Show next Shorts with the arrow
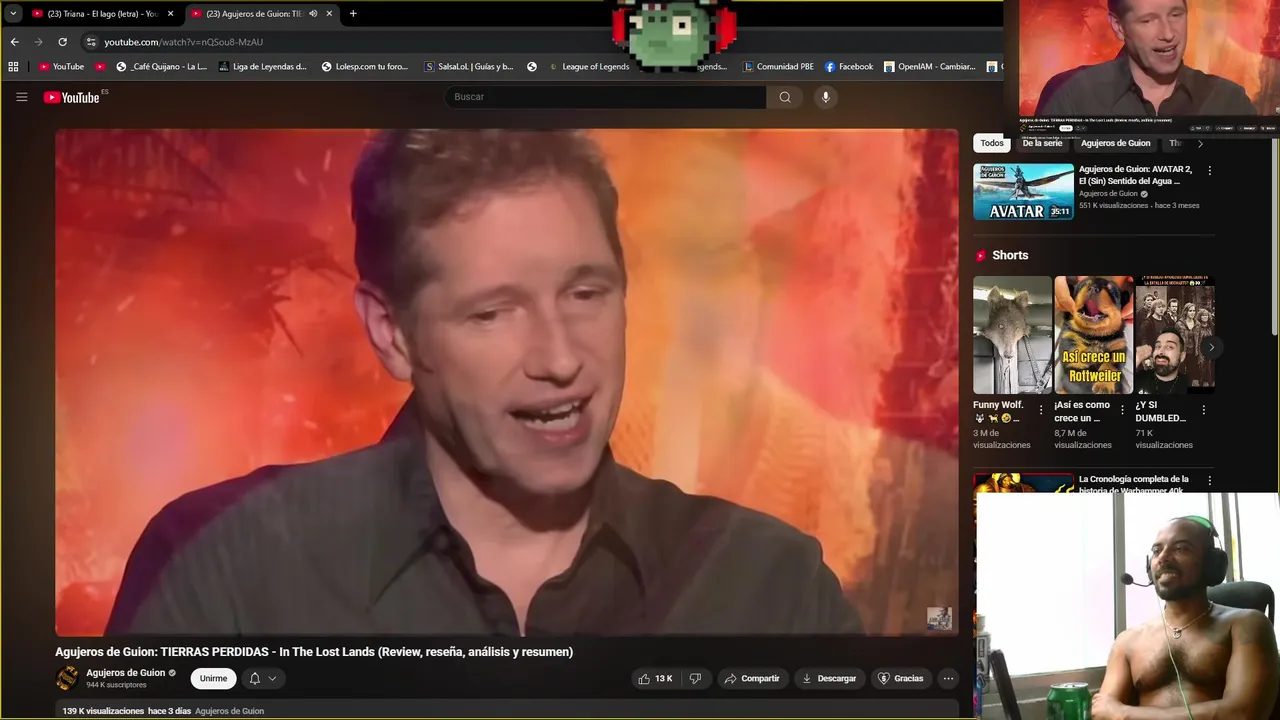 1211,347
